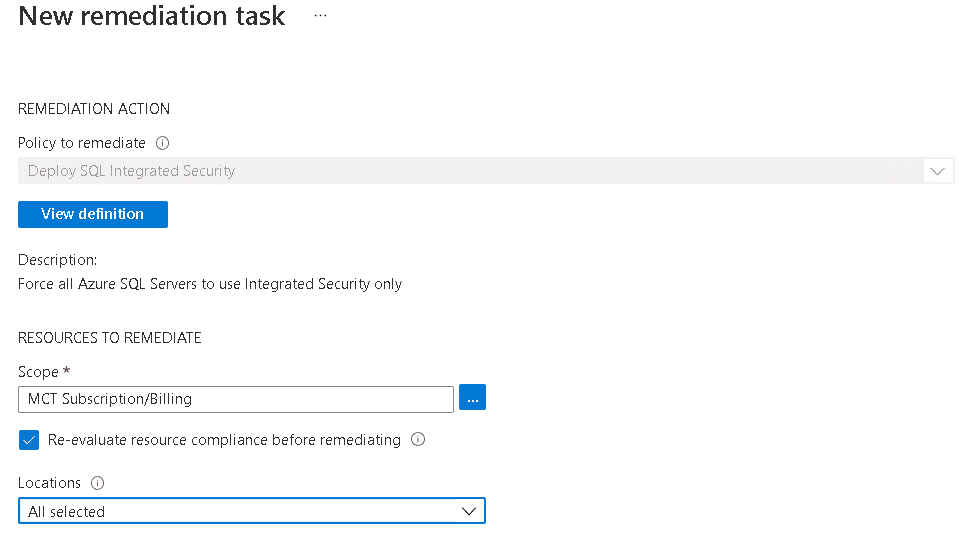Click into the MCT Subscription/Billing scope field
The image size is (965, 533).
236,399
